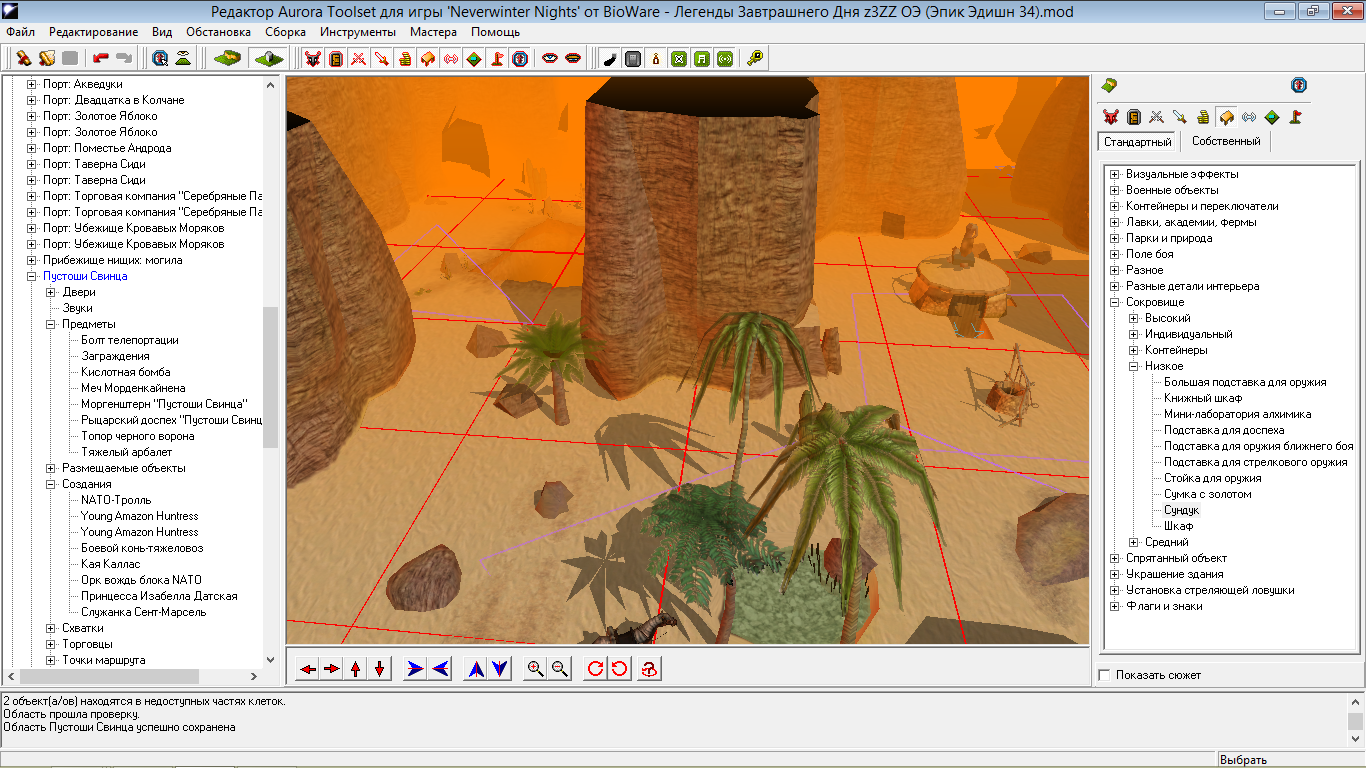Select waypoints flag palette icon in right panel
The width and height of the screenshot is (1366, 768).
(x=1294, y=117)
